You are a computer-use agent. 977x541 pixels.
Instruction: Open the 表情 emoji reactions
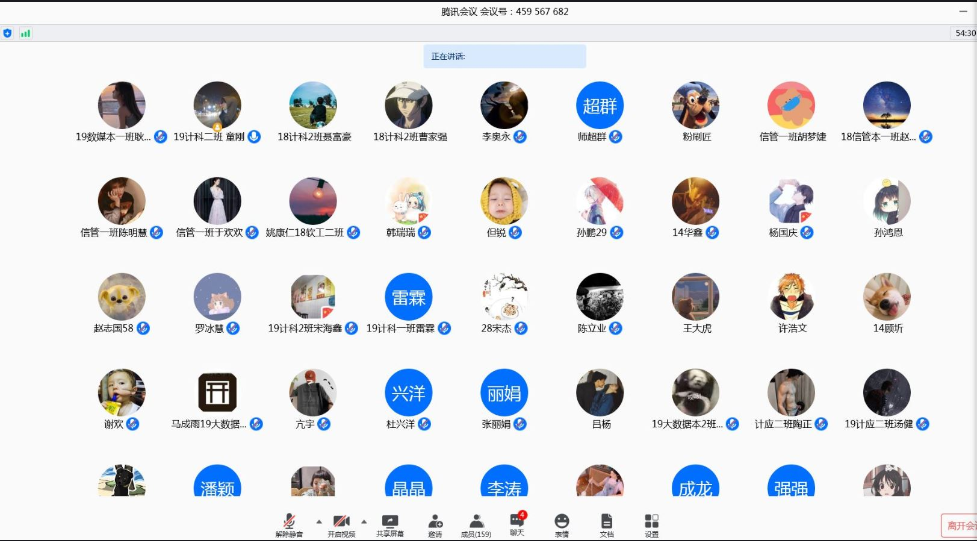pyautogui.click(x=562, y=525)
